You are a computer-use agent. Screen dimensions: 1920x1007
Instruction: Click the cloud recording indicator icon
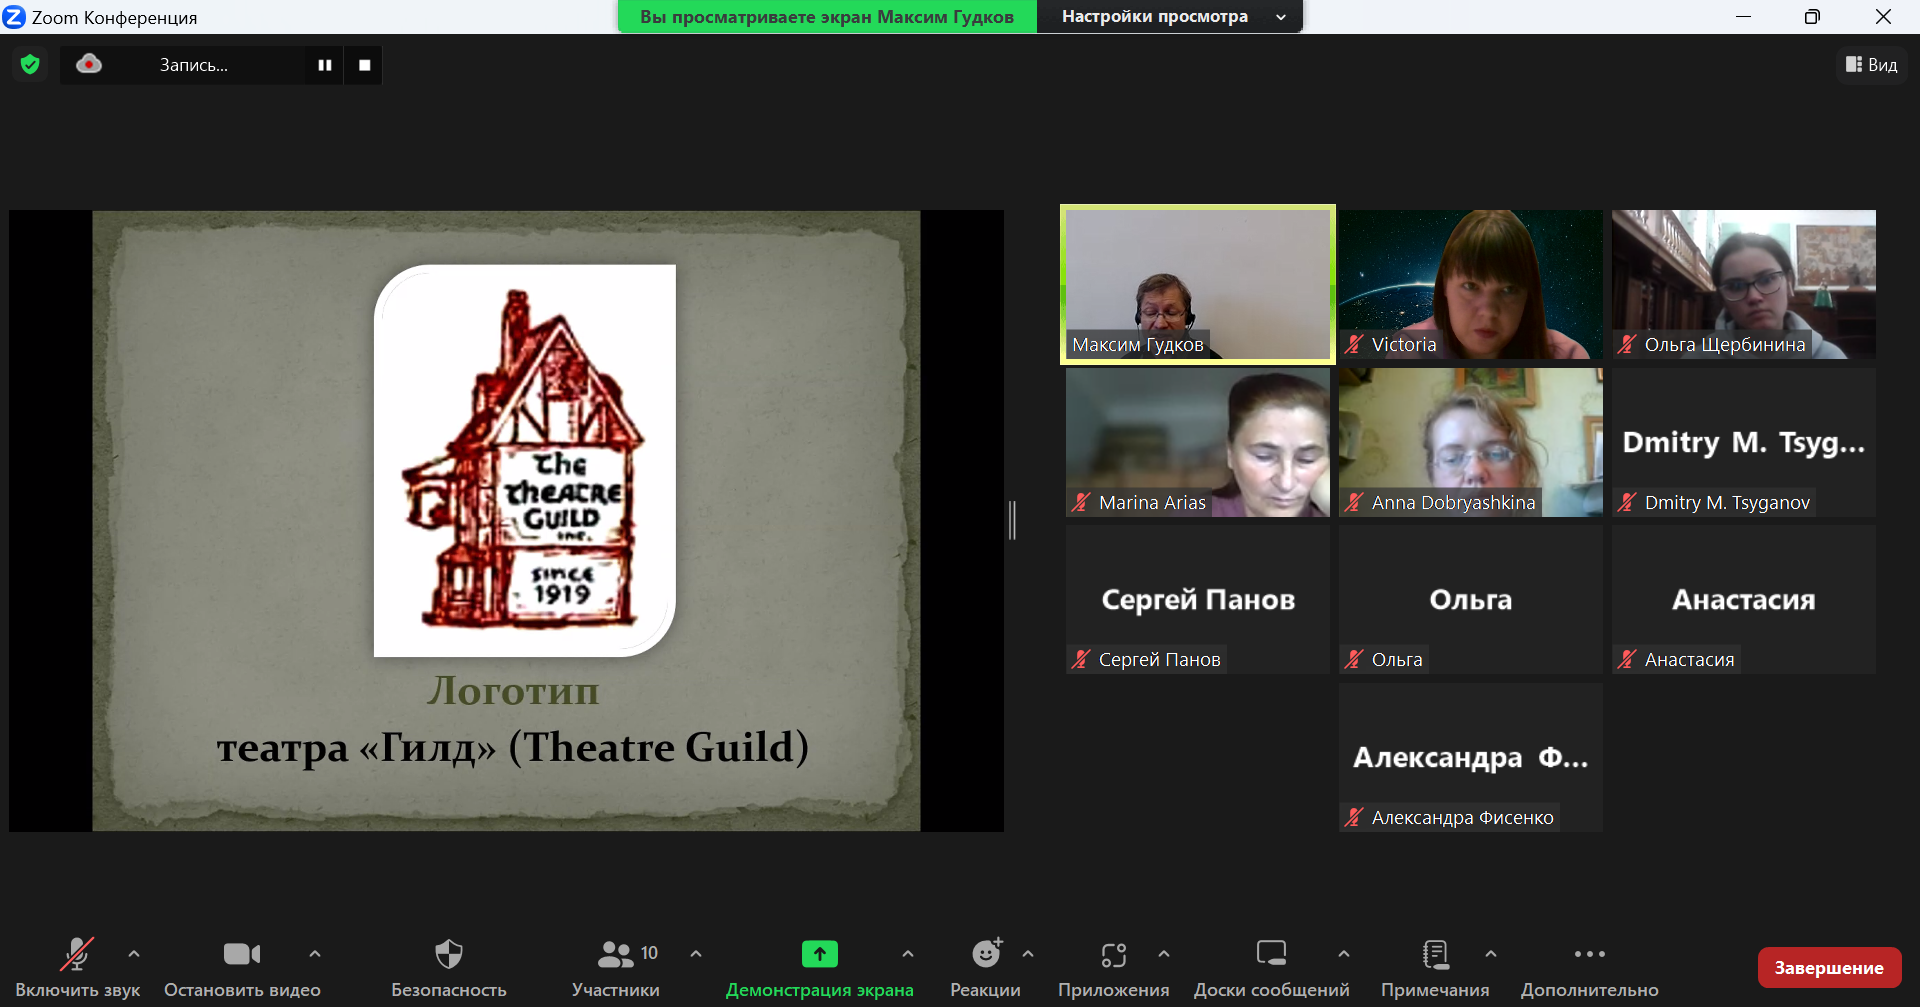click(x=89, y=65)
